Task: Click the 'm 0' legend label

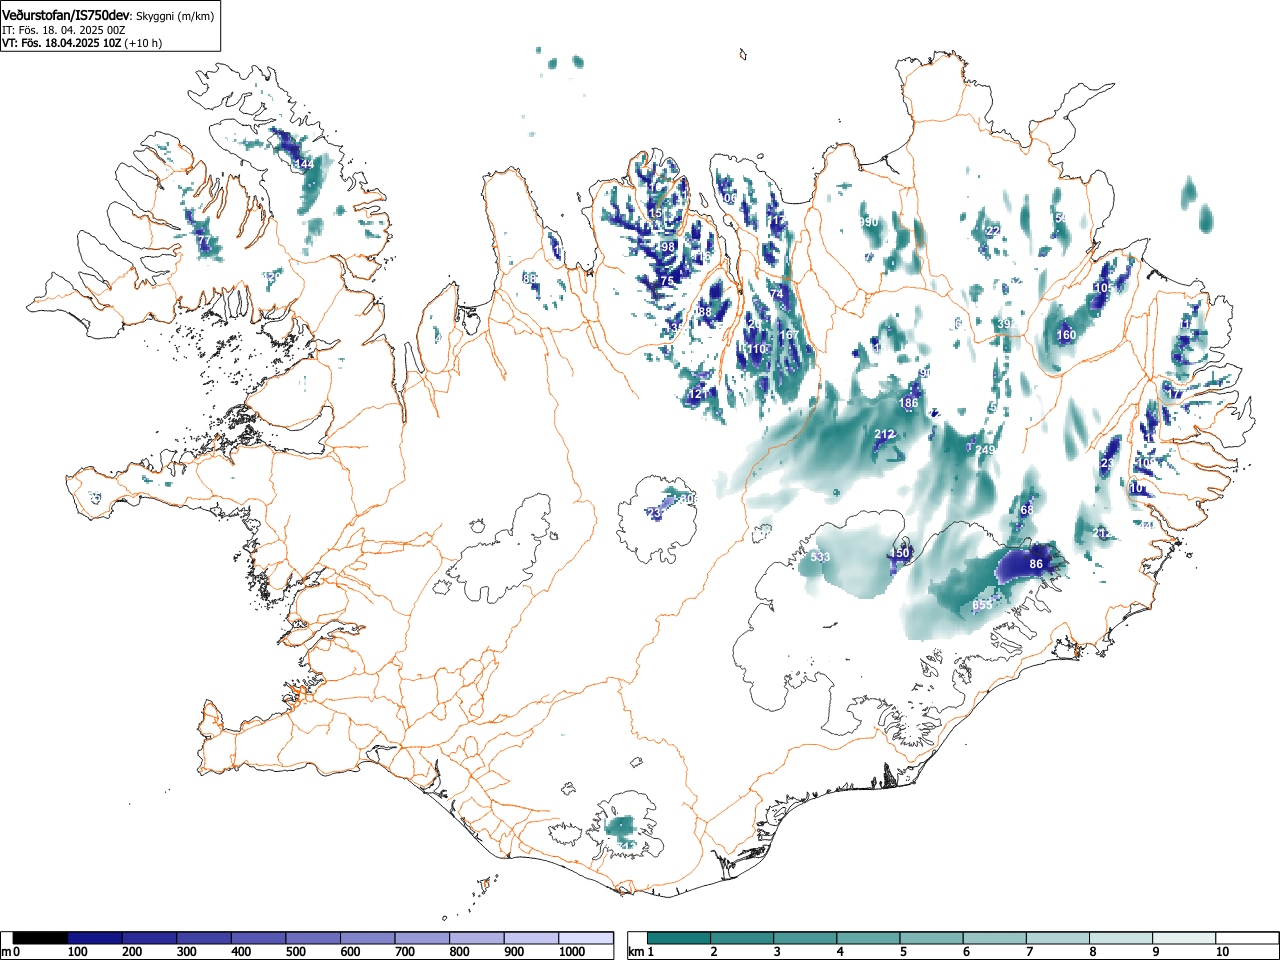Action: click(10, 952)
